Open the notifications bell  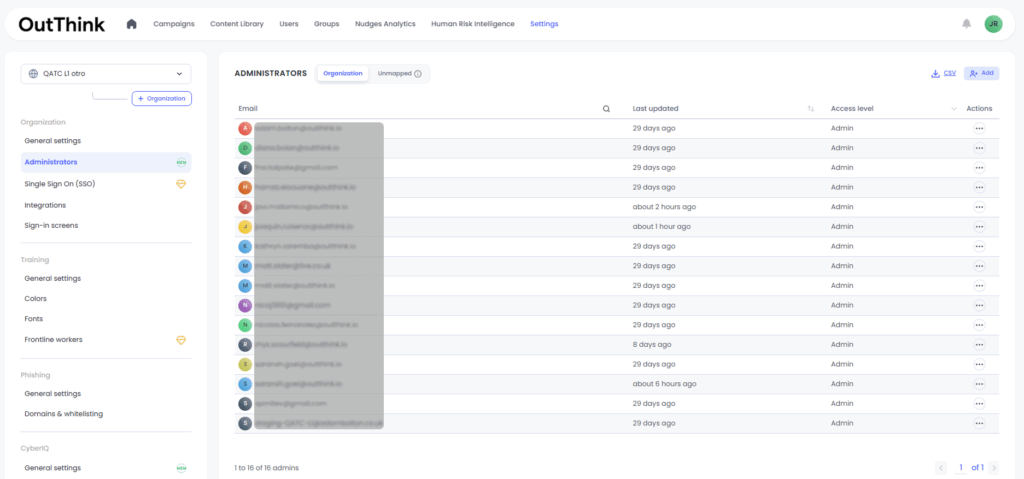tap(966, 24)
